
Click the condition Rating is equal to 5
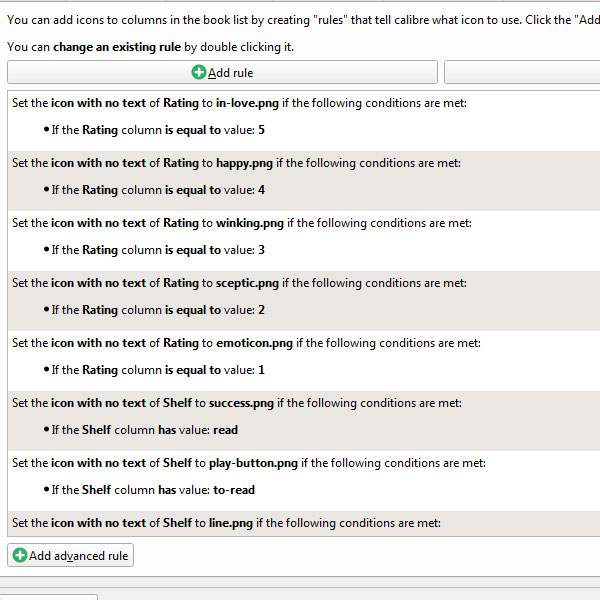(158, 130)
